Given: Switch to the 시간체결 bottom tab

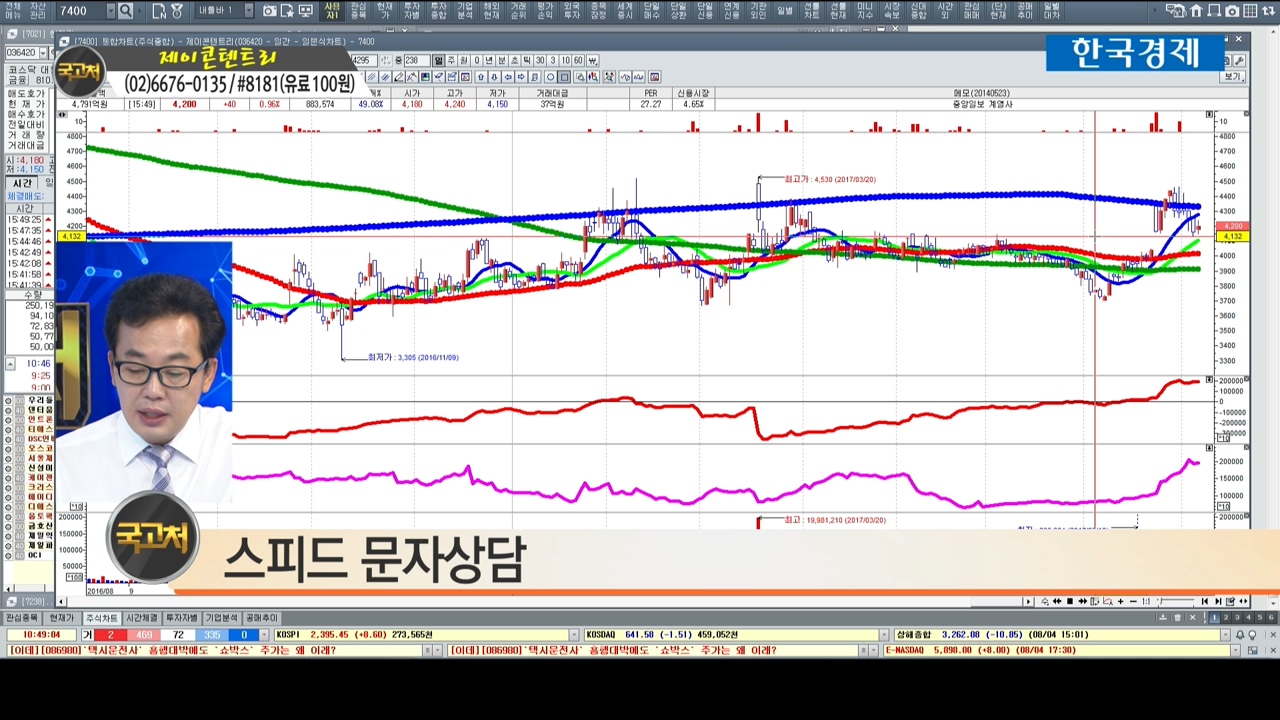Looking at the screenshot, I should pos(141,618).
